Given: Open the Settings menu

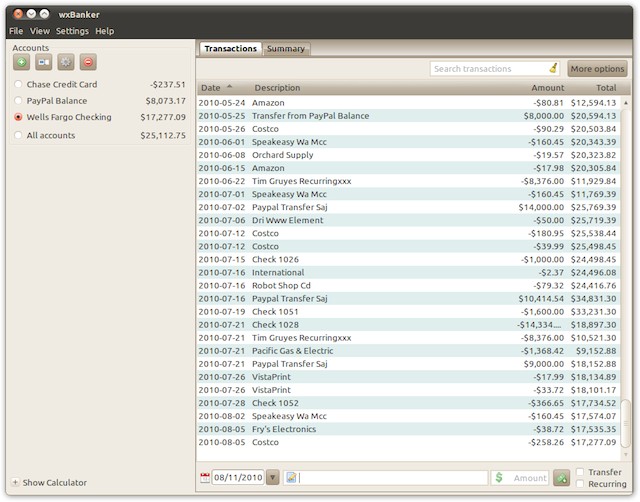Looking at the screenshot, I should point(72,31).
